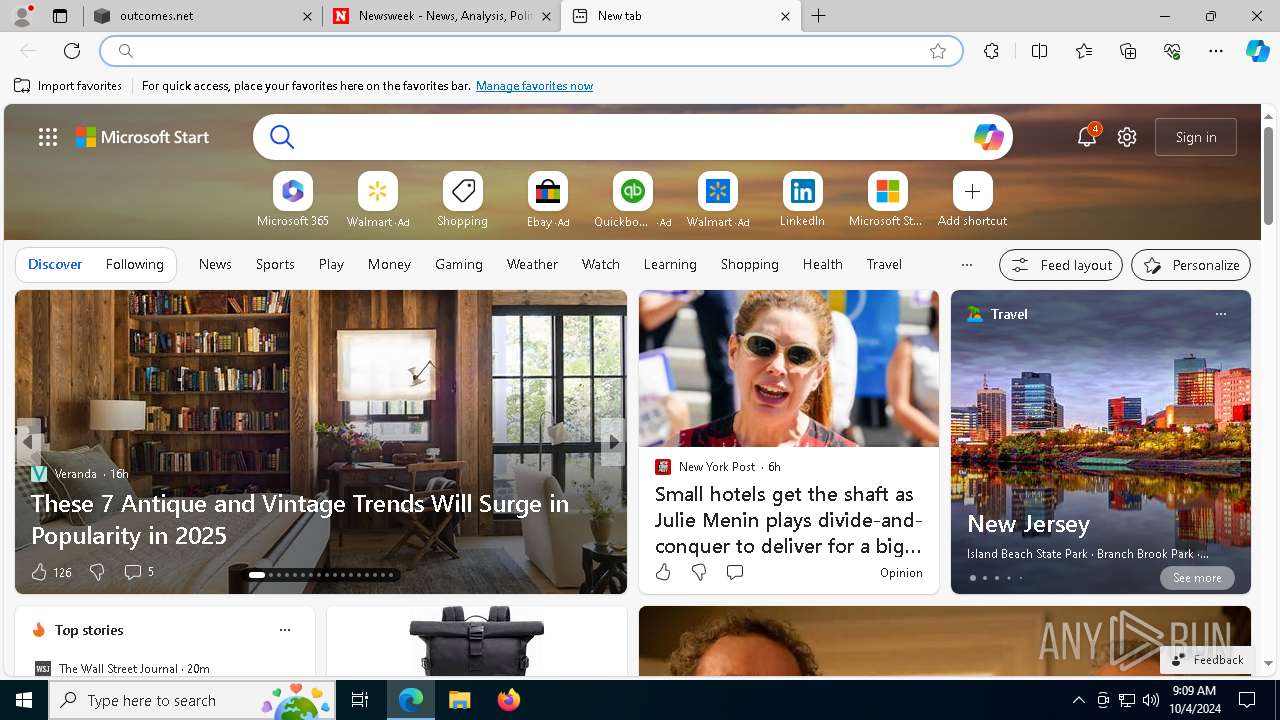Switch to the Newsweek tab
This screenshot has width=1280, height=720.
click(x=441, y=16)
